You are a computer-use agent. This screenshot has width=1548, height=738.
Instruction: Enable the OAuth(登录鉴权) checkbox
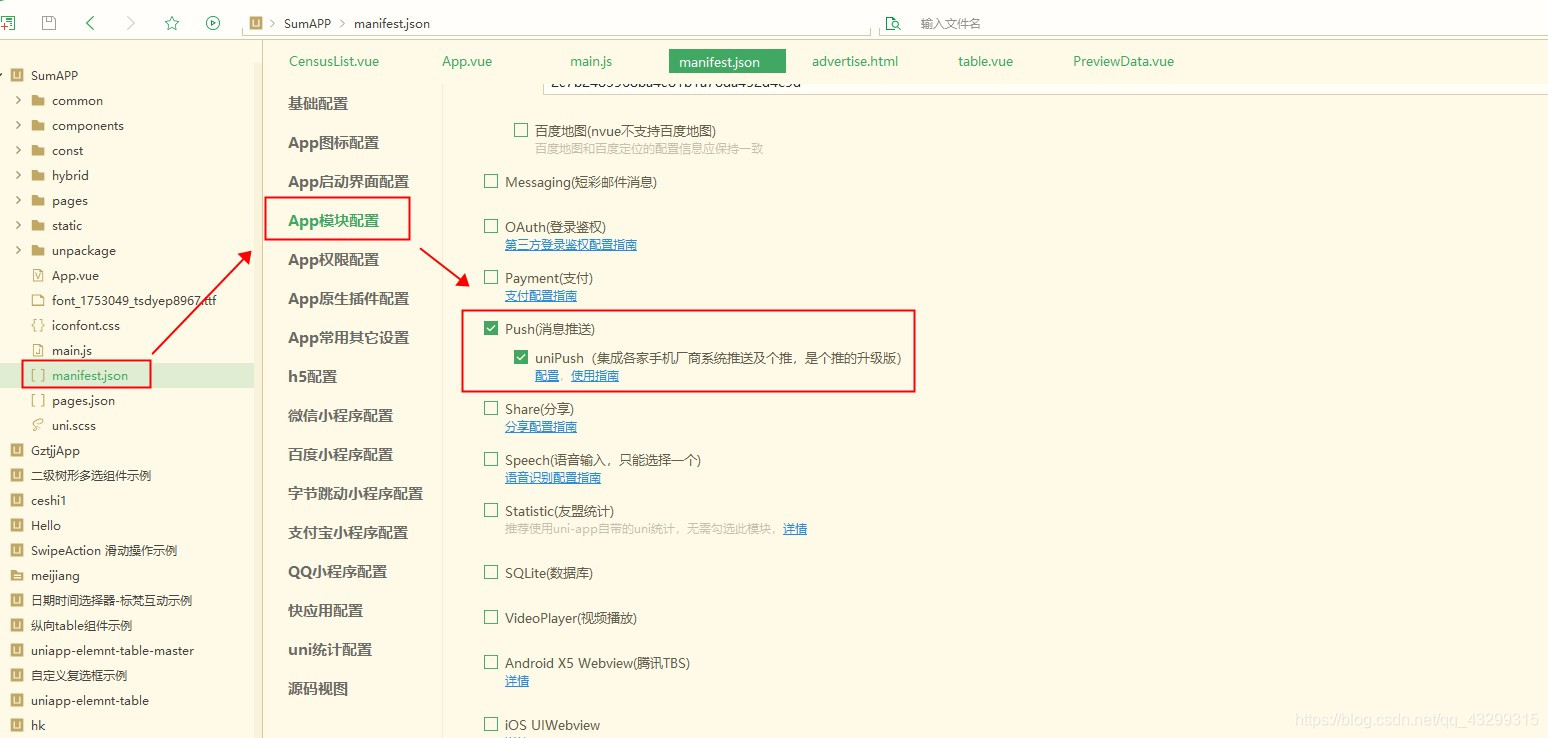[491, 226]
